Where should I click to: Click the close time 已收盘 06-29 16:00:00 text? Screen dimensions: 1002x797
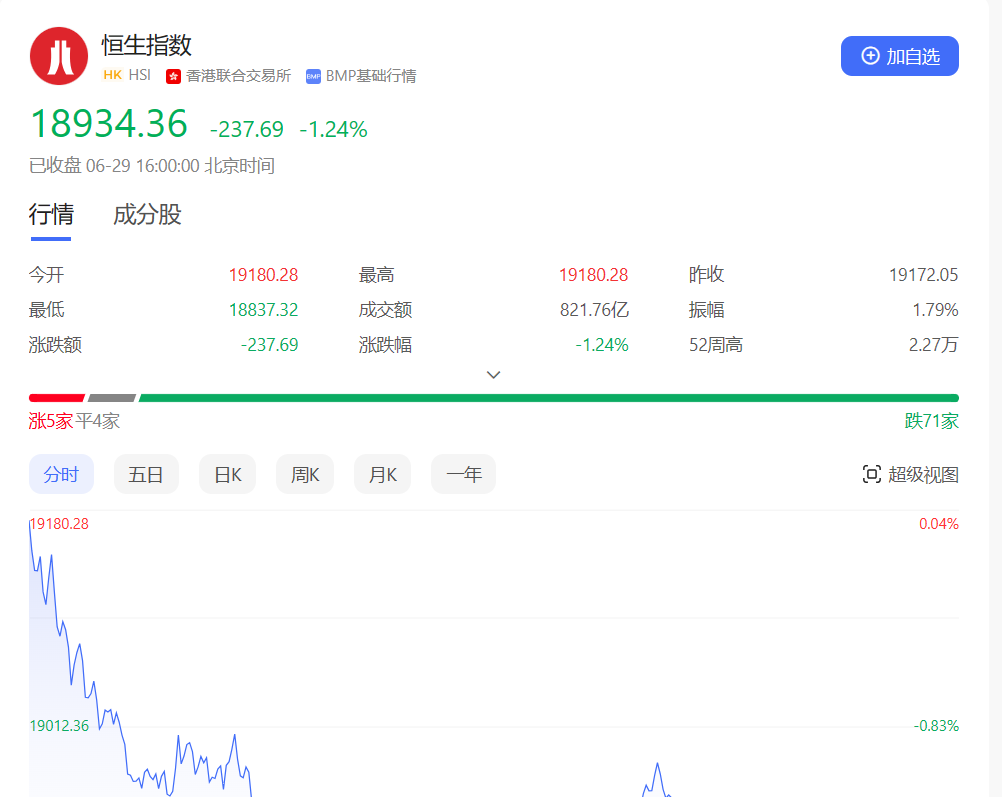(152, 166)
